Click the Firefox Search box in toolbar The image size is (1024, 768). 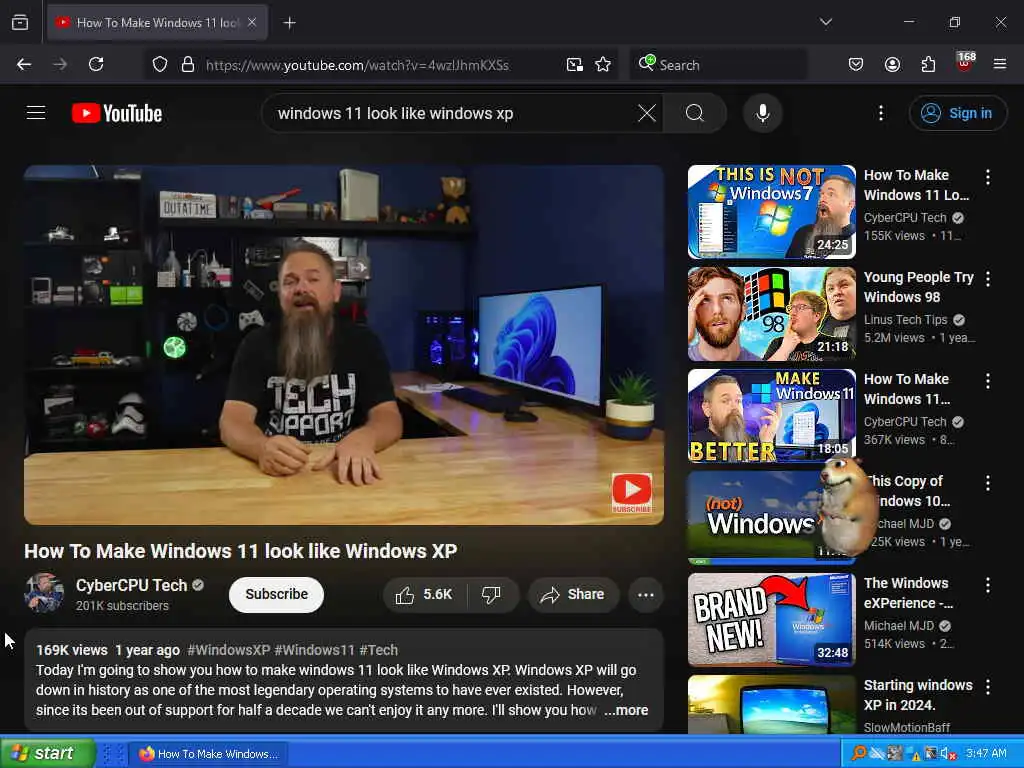pos(718,65)
